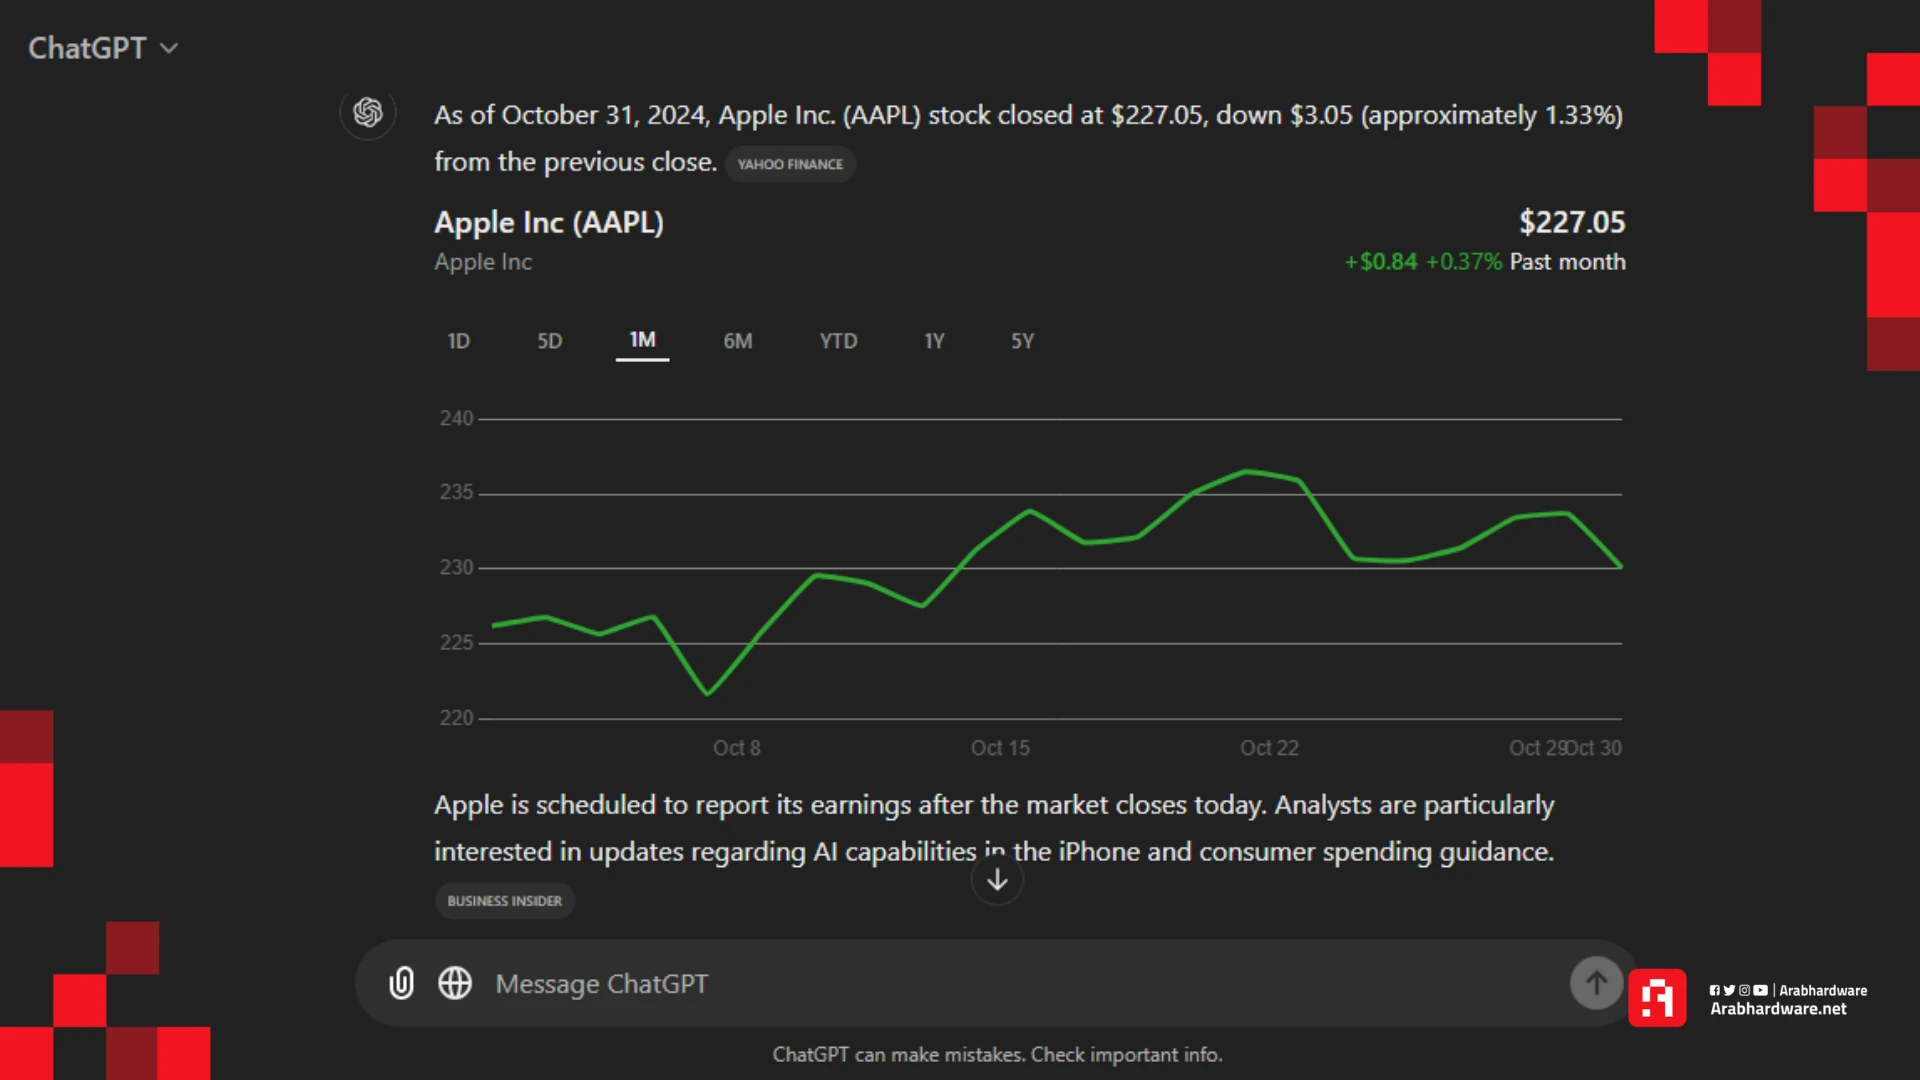The height and width of the screenshot is (1080, 1920).
Task: Switch chart to YTD range
Action: 838,341
